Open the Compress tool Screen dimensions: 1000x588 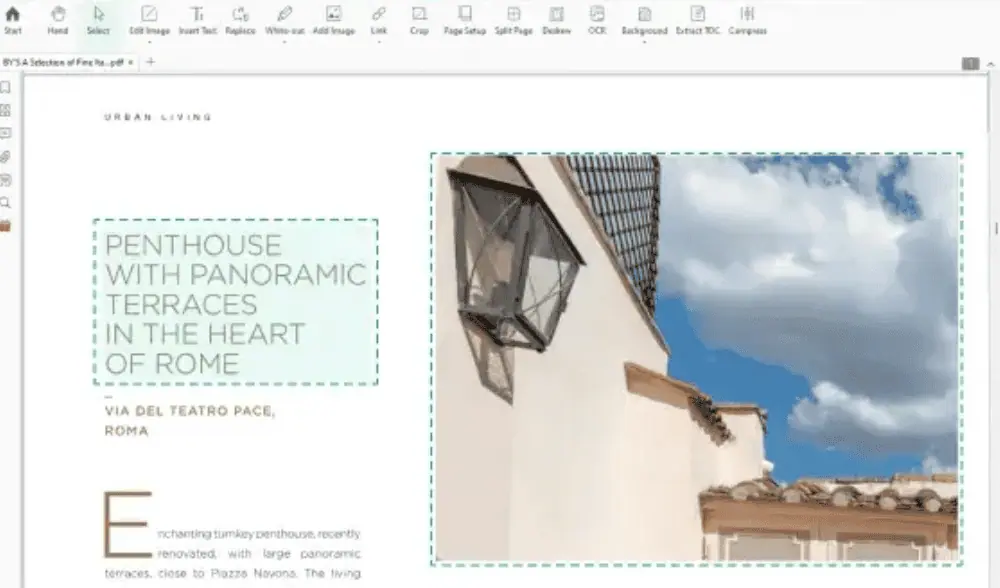[x=747, y=19]
